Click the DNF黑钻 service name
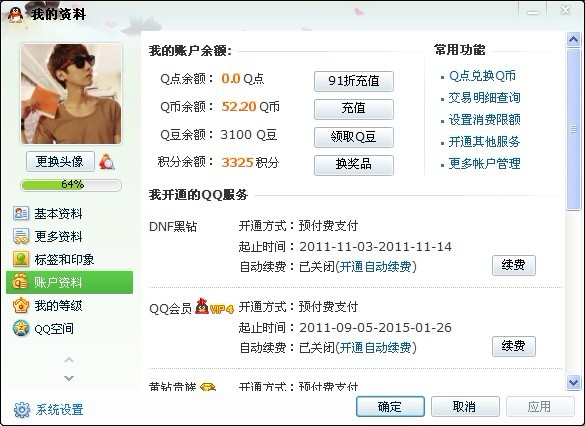The height and width of the screenshot is (426, 585). click(x=173, y=226)
